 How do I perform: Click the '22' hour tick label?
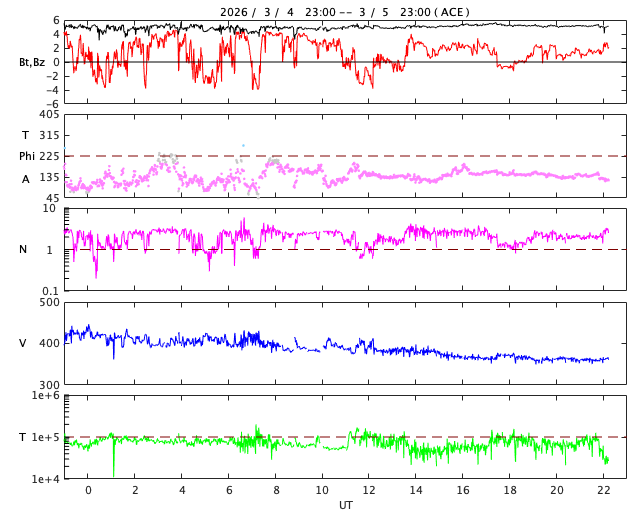603,490
